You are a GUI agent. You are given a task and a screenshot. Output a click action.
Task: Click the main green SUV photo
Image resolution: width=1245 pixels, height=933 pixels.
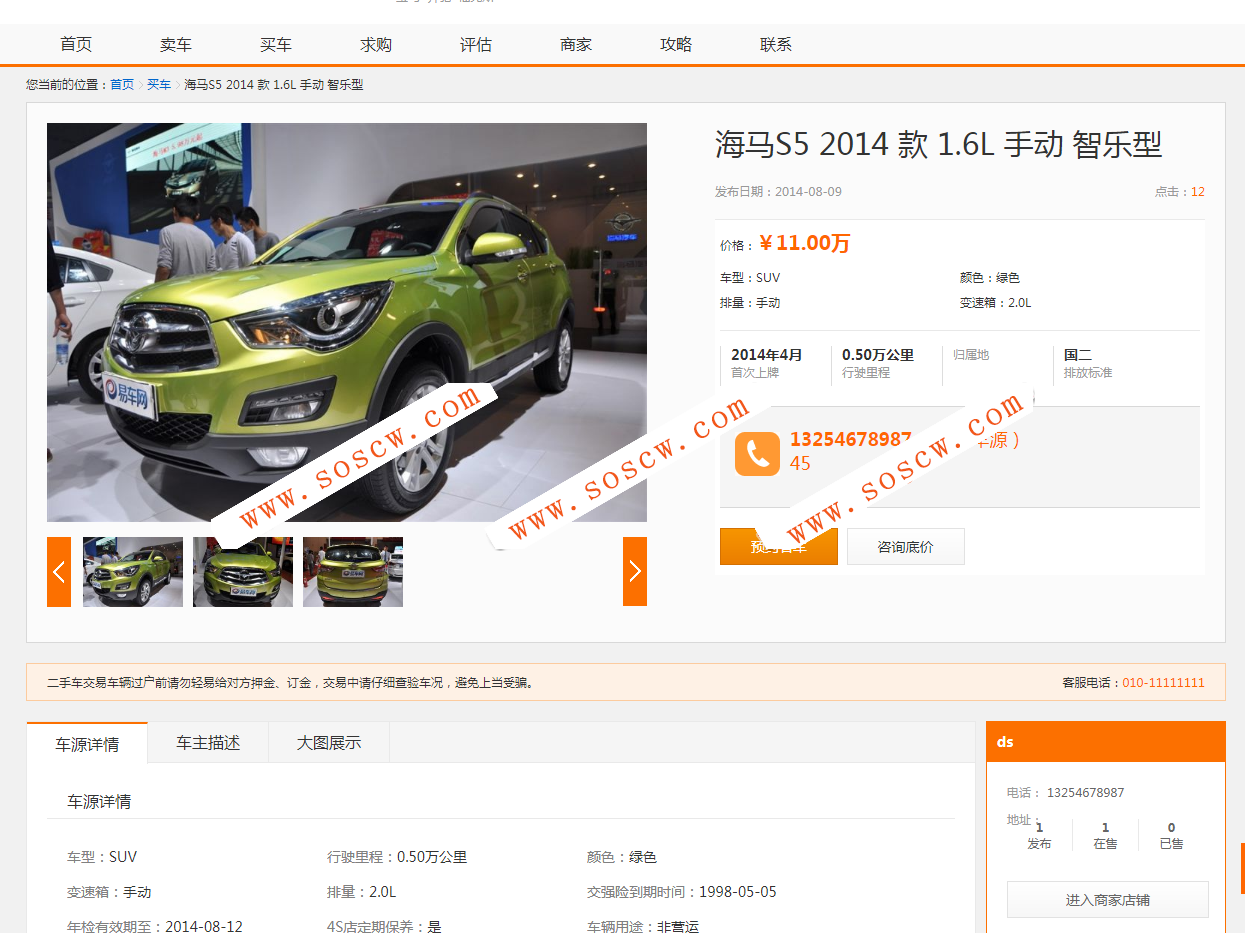pyautogui.click(x=347, y=322)
